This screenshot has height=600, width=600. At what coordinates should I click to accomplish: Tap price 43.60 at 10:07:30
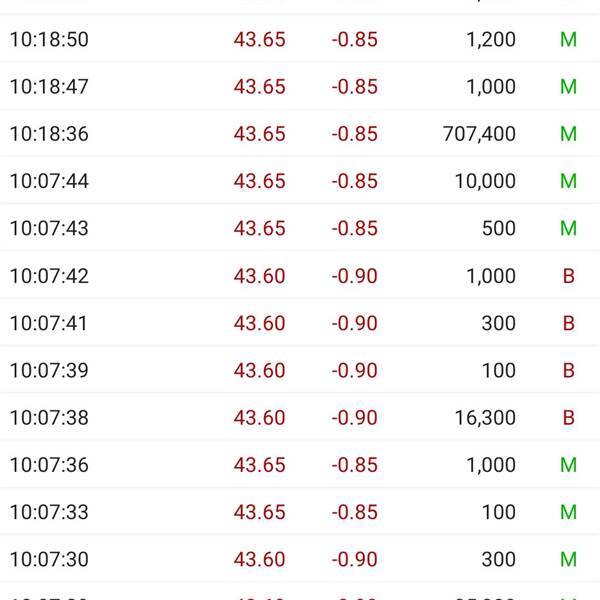(259, 559)
